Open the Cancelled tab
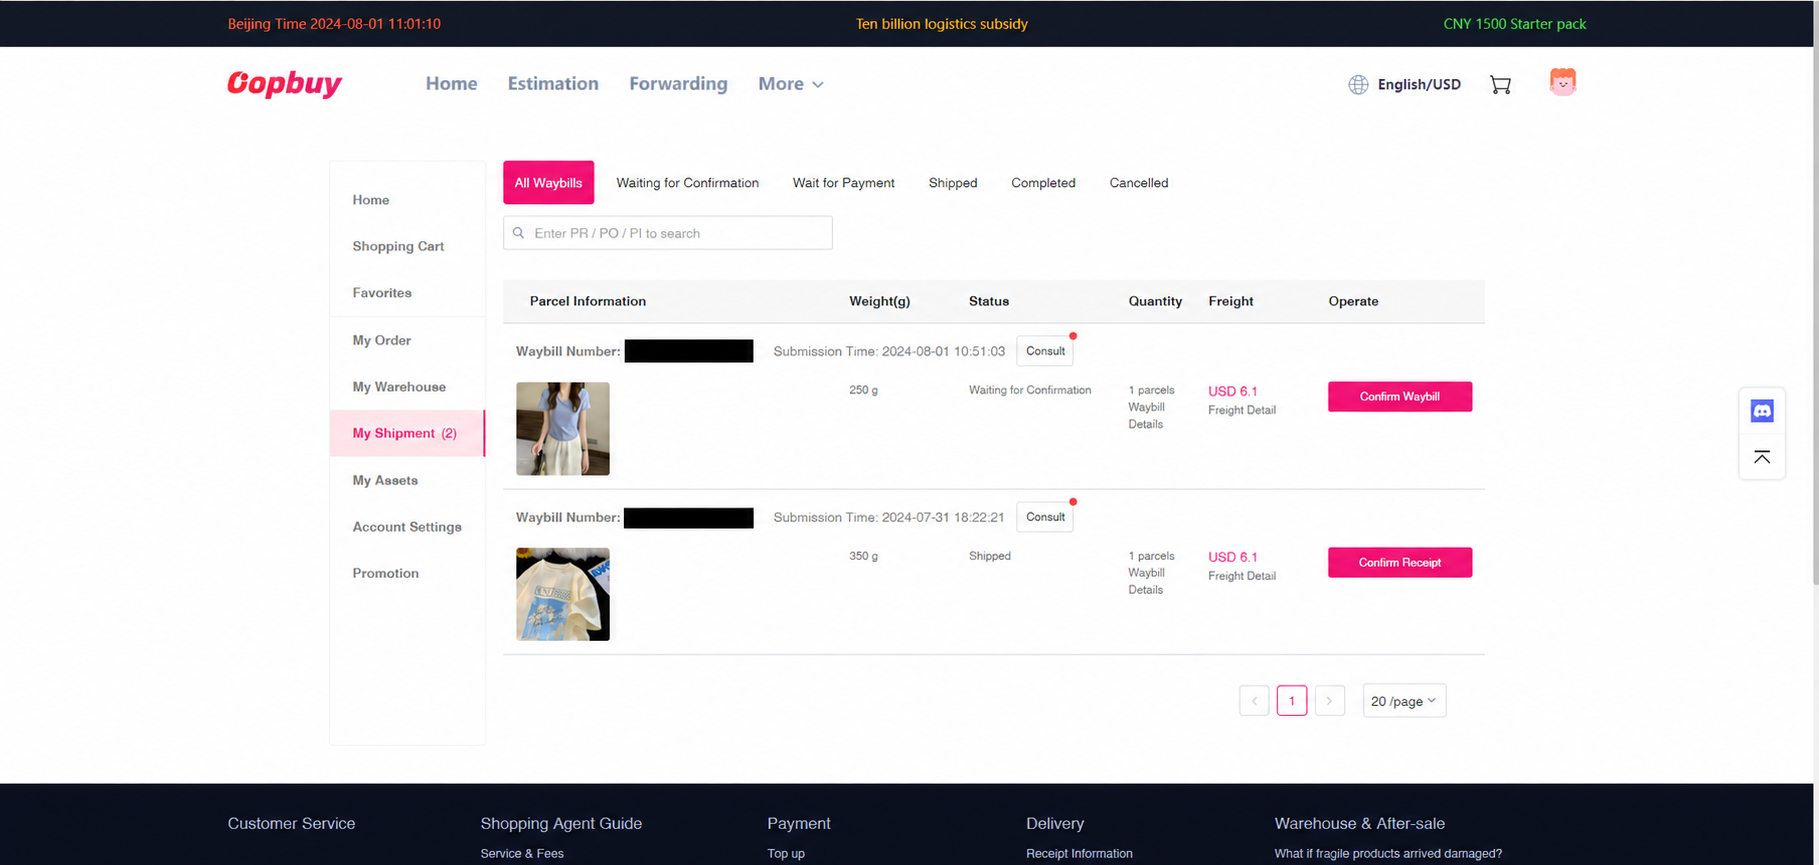 click(1138, 183)
